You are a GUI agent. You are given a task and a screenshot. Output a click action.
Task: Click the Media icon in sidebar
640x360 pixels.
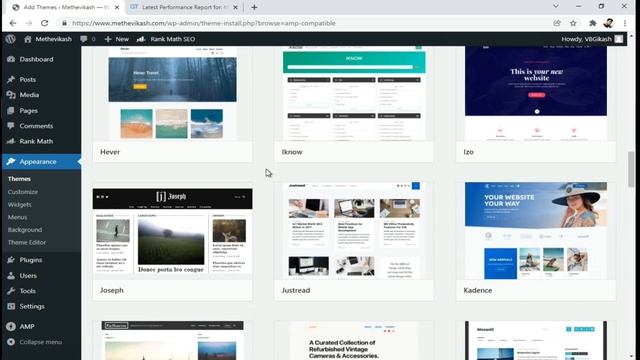(11, 95)
